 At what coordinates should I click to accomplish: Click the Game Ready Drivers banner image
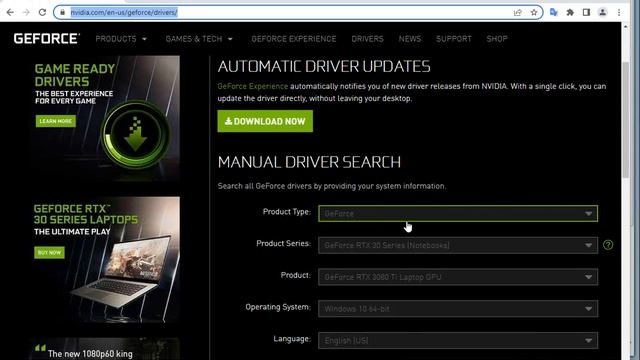pyautogui.click(x=105, y=118)
